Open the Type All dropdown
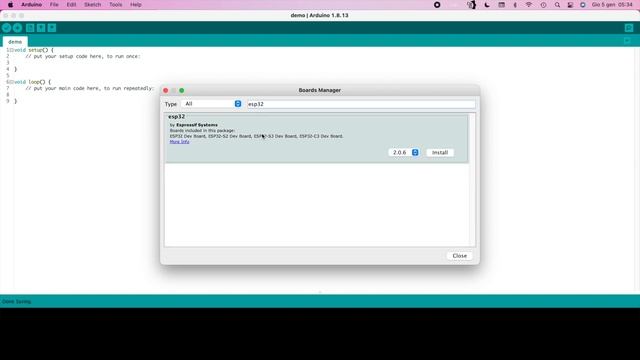Viewport: 640px width, 360px height. pos(211,104)
